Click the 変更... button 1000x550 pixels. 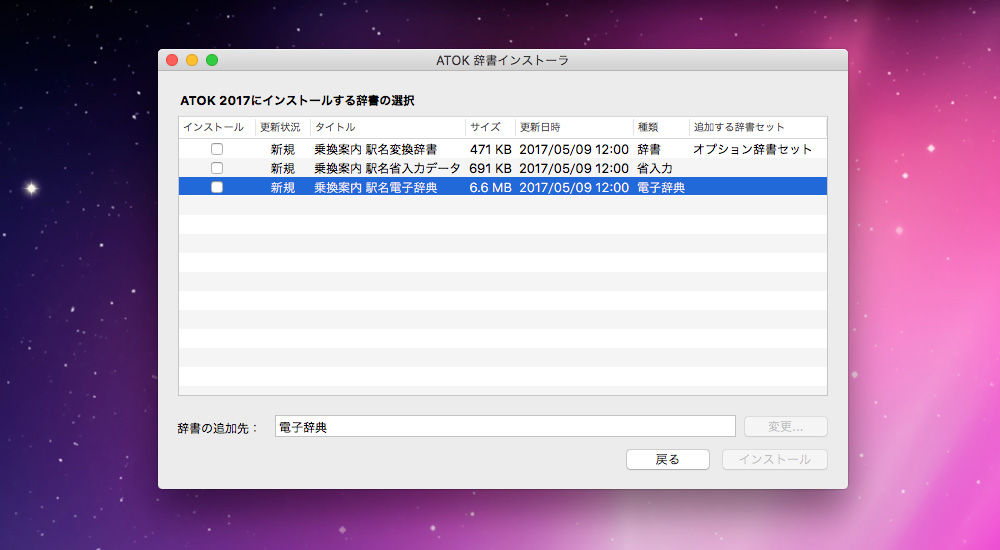pyautogui.click(x=786, y=427)
